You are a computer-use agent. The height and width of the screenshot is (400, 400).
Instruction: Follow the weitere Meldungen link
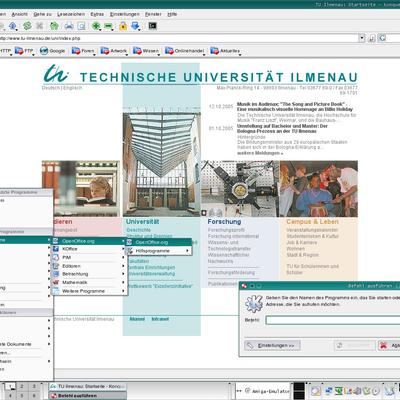click(260, 153)
